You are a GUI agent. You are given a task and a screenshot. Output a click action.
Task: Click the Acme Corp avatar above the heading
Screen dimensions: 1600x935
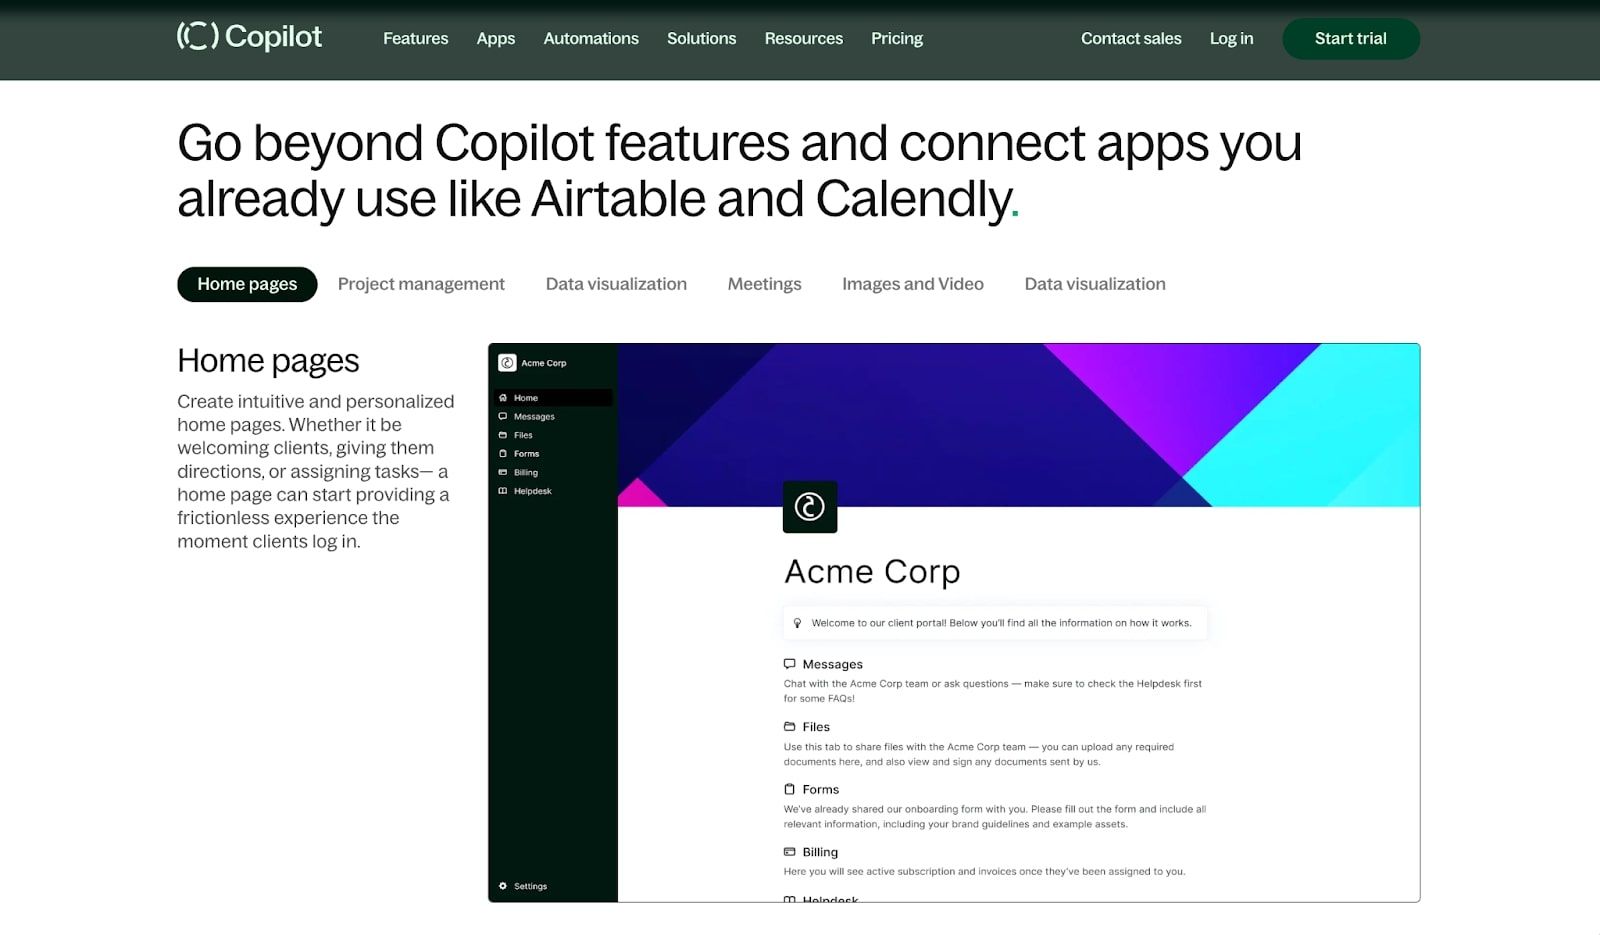[x=810, y=507]
